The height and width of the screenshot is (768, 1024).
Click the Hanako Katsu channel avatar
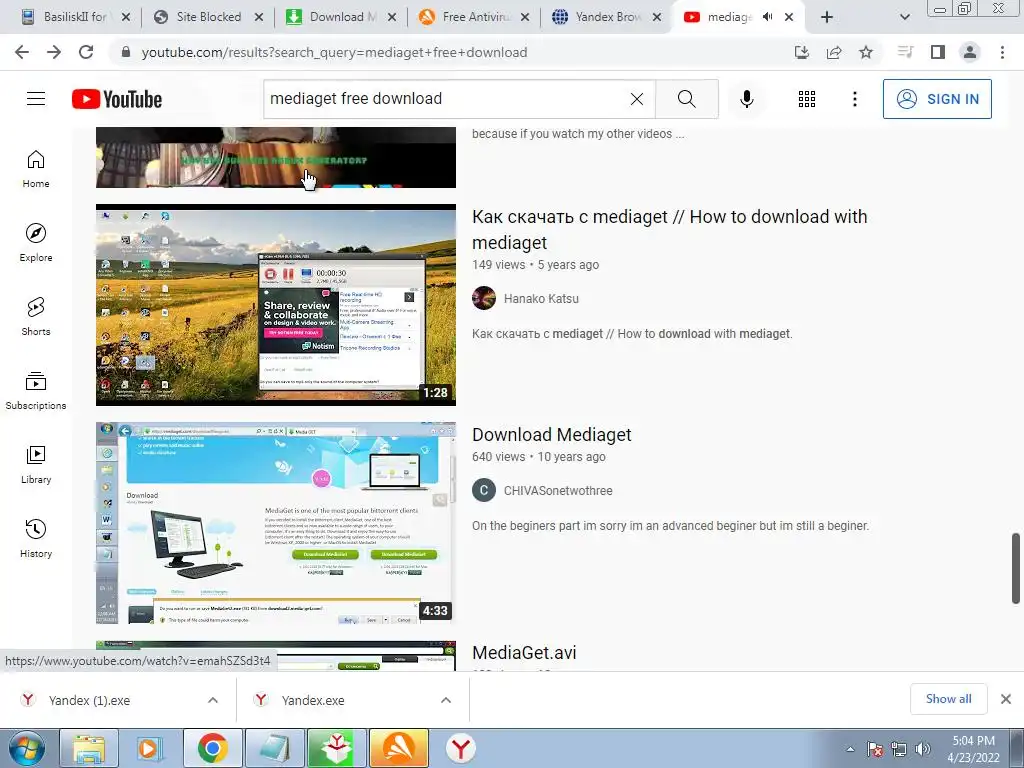coord(484,298)
